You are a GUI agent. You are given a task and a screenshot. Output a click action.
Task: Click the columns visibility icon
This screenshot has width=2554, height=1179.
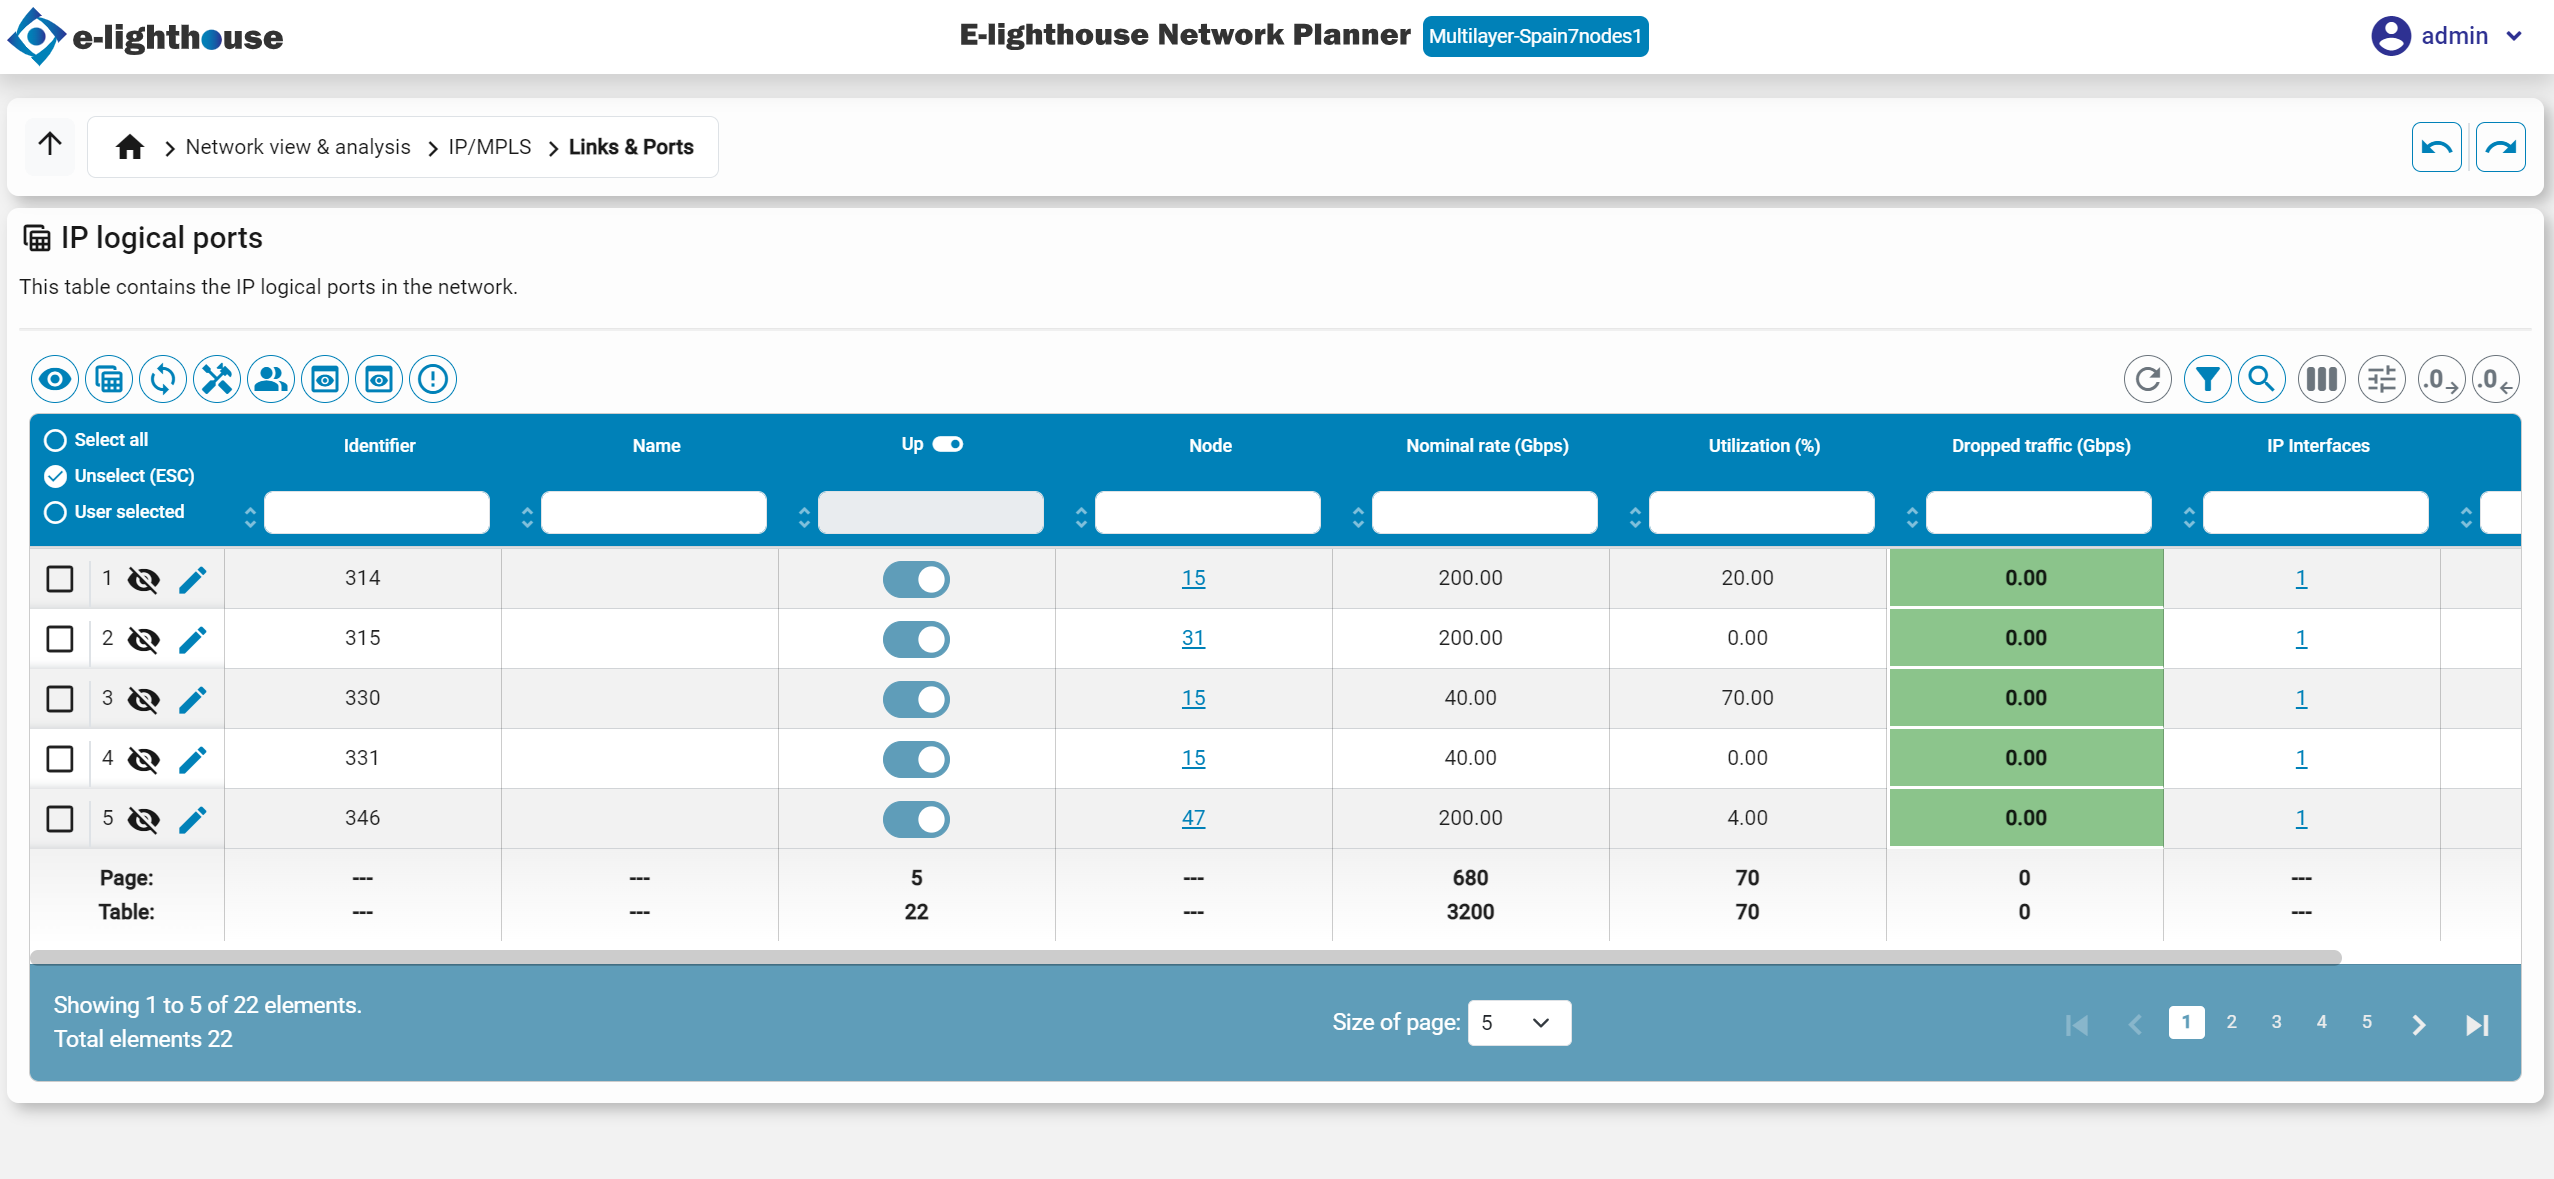coord(2321,379)
